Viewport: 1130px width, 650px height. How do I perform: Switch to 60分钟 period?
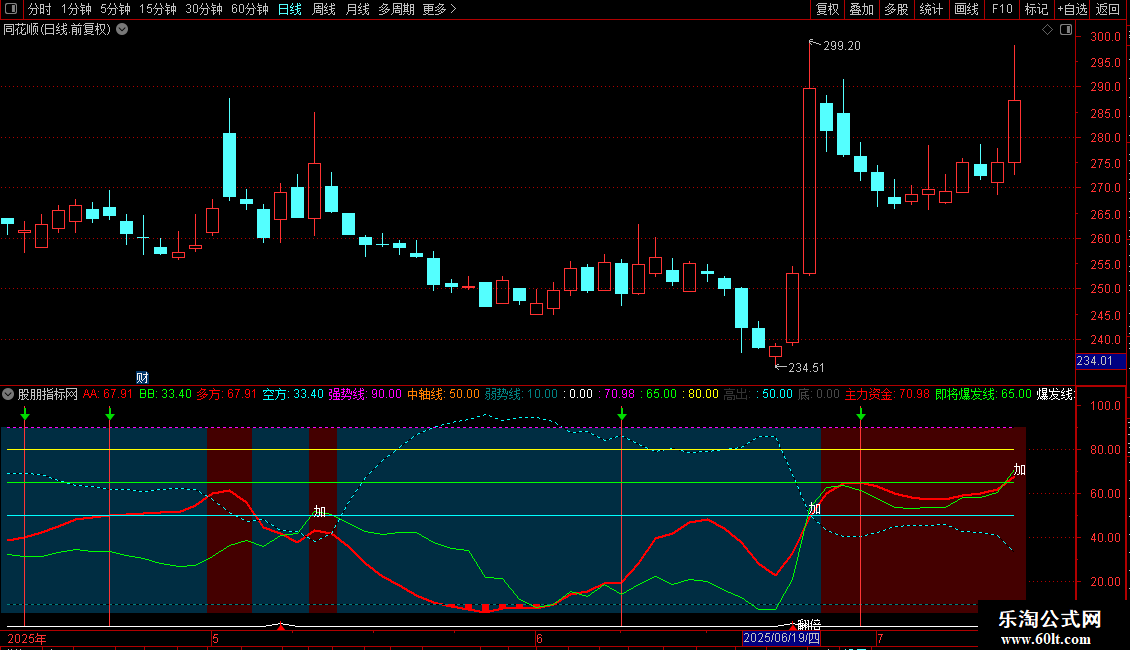[249, 9]
